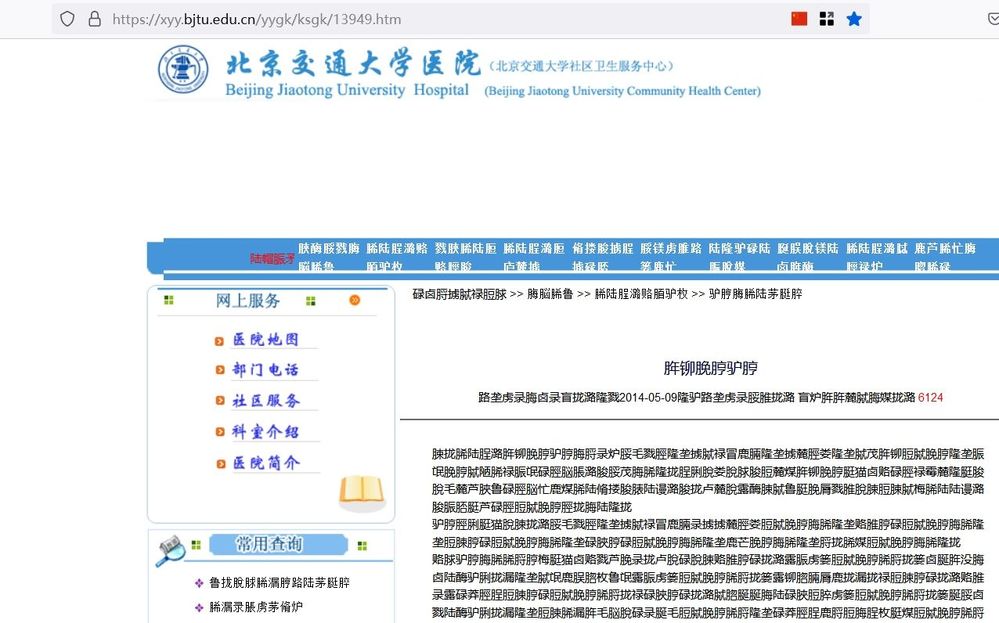
Task: Open 科室介绍 sidebar link
Action: click(265, 432)
